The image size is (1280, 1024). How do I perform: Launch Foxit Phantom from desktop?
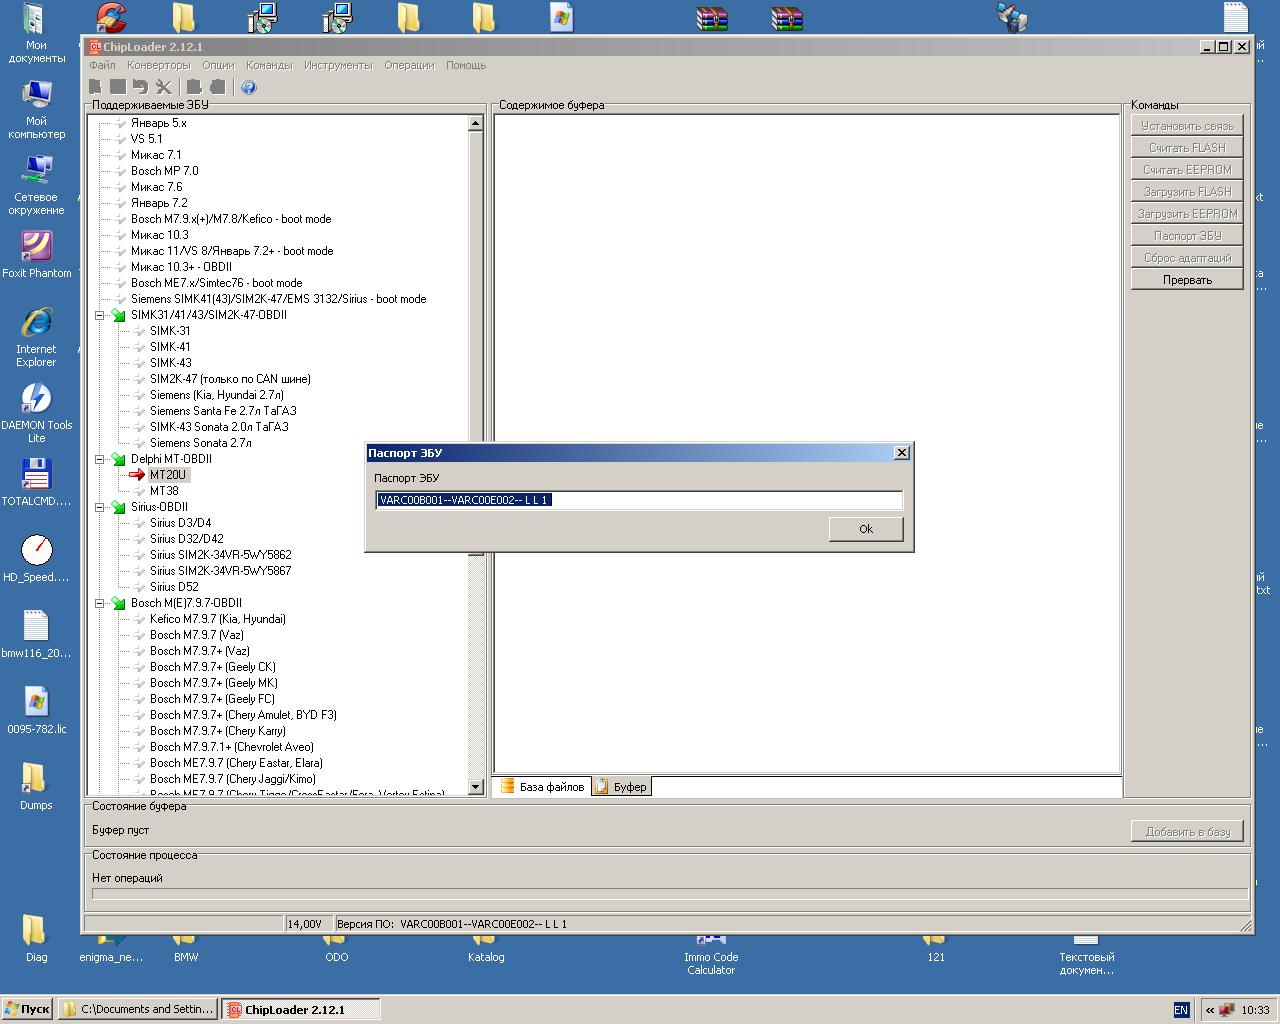36,254
